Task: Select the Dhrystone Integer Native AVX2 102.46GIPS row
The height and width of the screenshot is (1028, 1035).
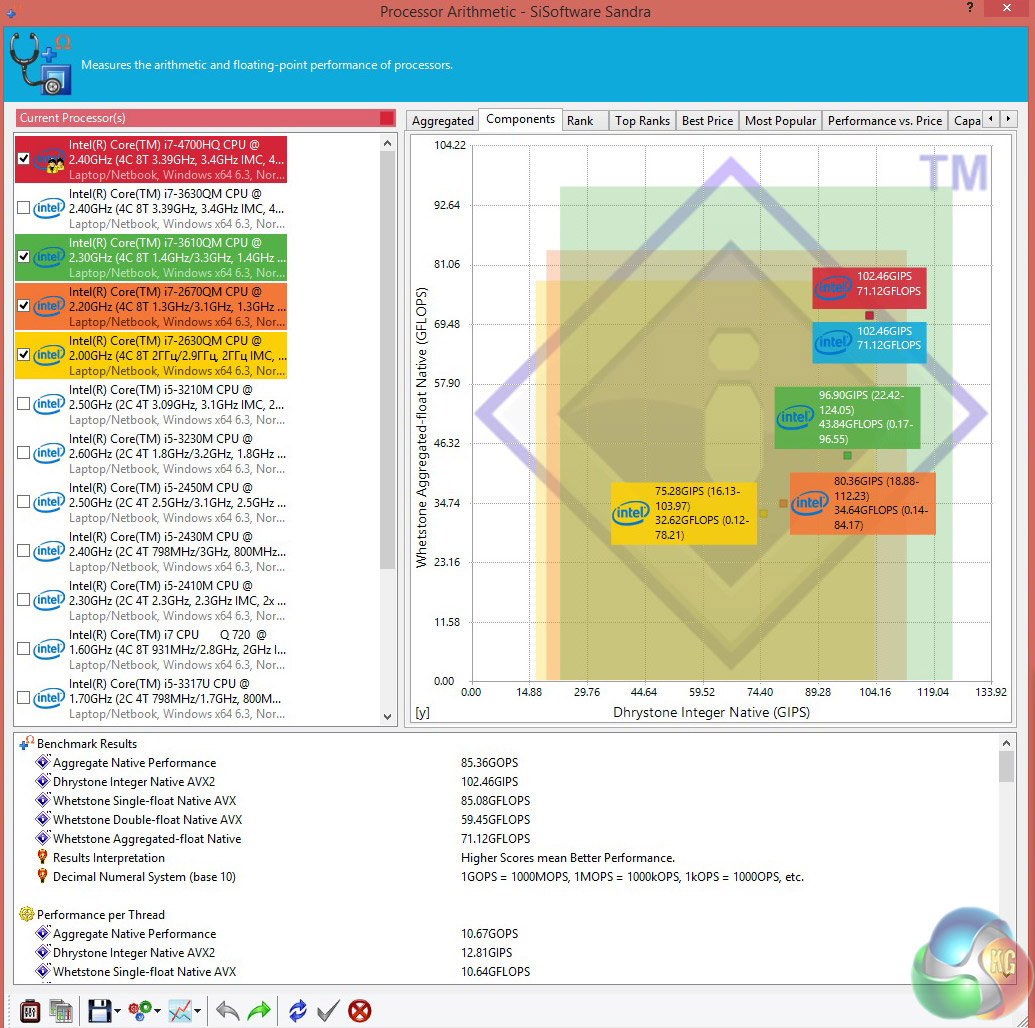Action: [x=508, y=781]
